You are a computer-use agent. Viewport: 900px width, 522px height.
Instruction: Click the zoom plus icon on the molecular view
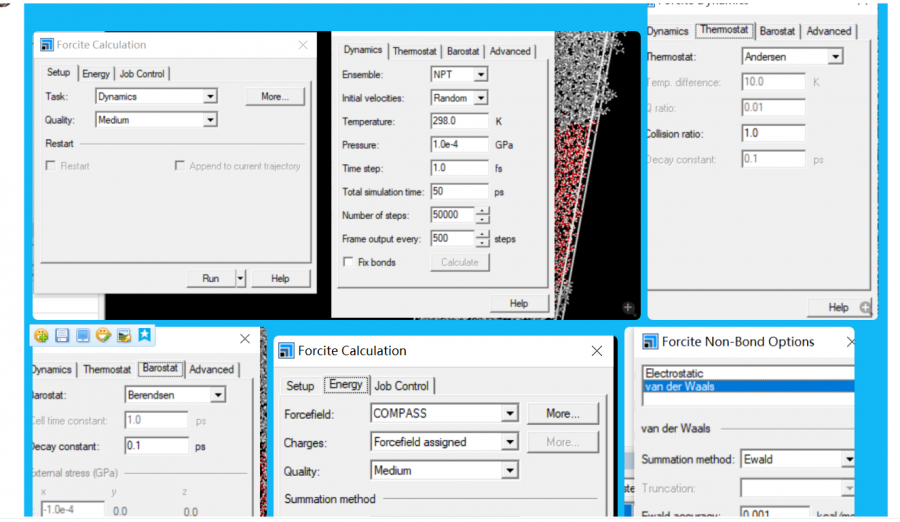point(629,308)
